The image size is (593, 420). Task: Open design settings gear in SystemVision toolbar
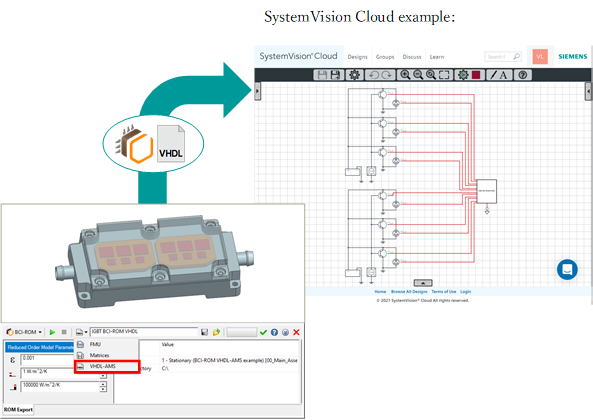(x=354, y=75)
